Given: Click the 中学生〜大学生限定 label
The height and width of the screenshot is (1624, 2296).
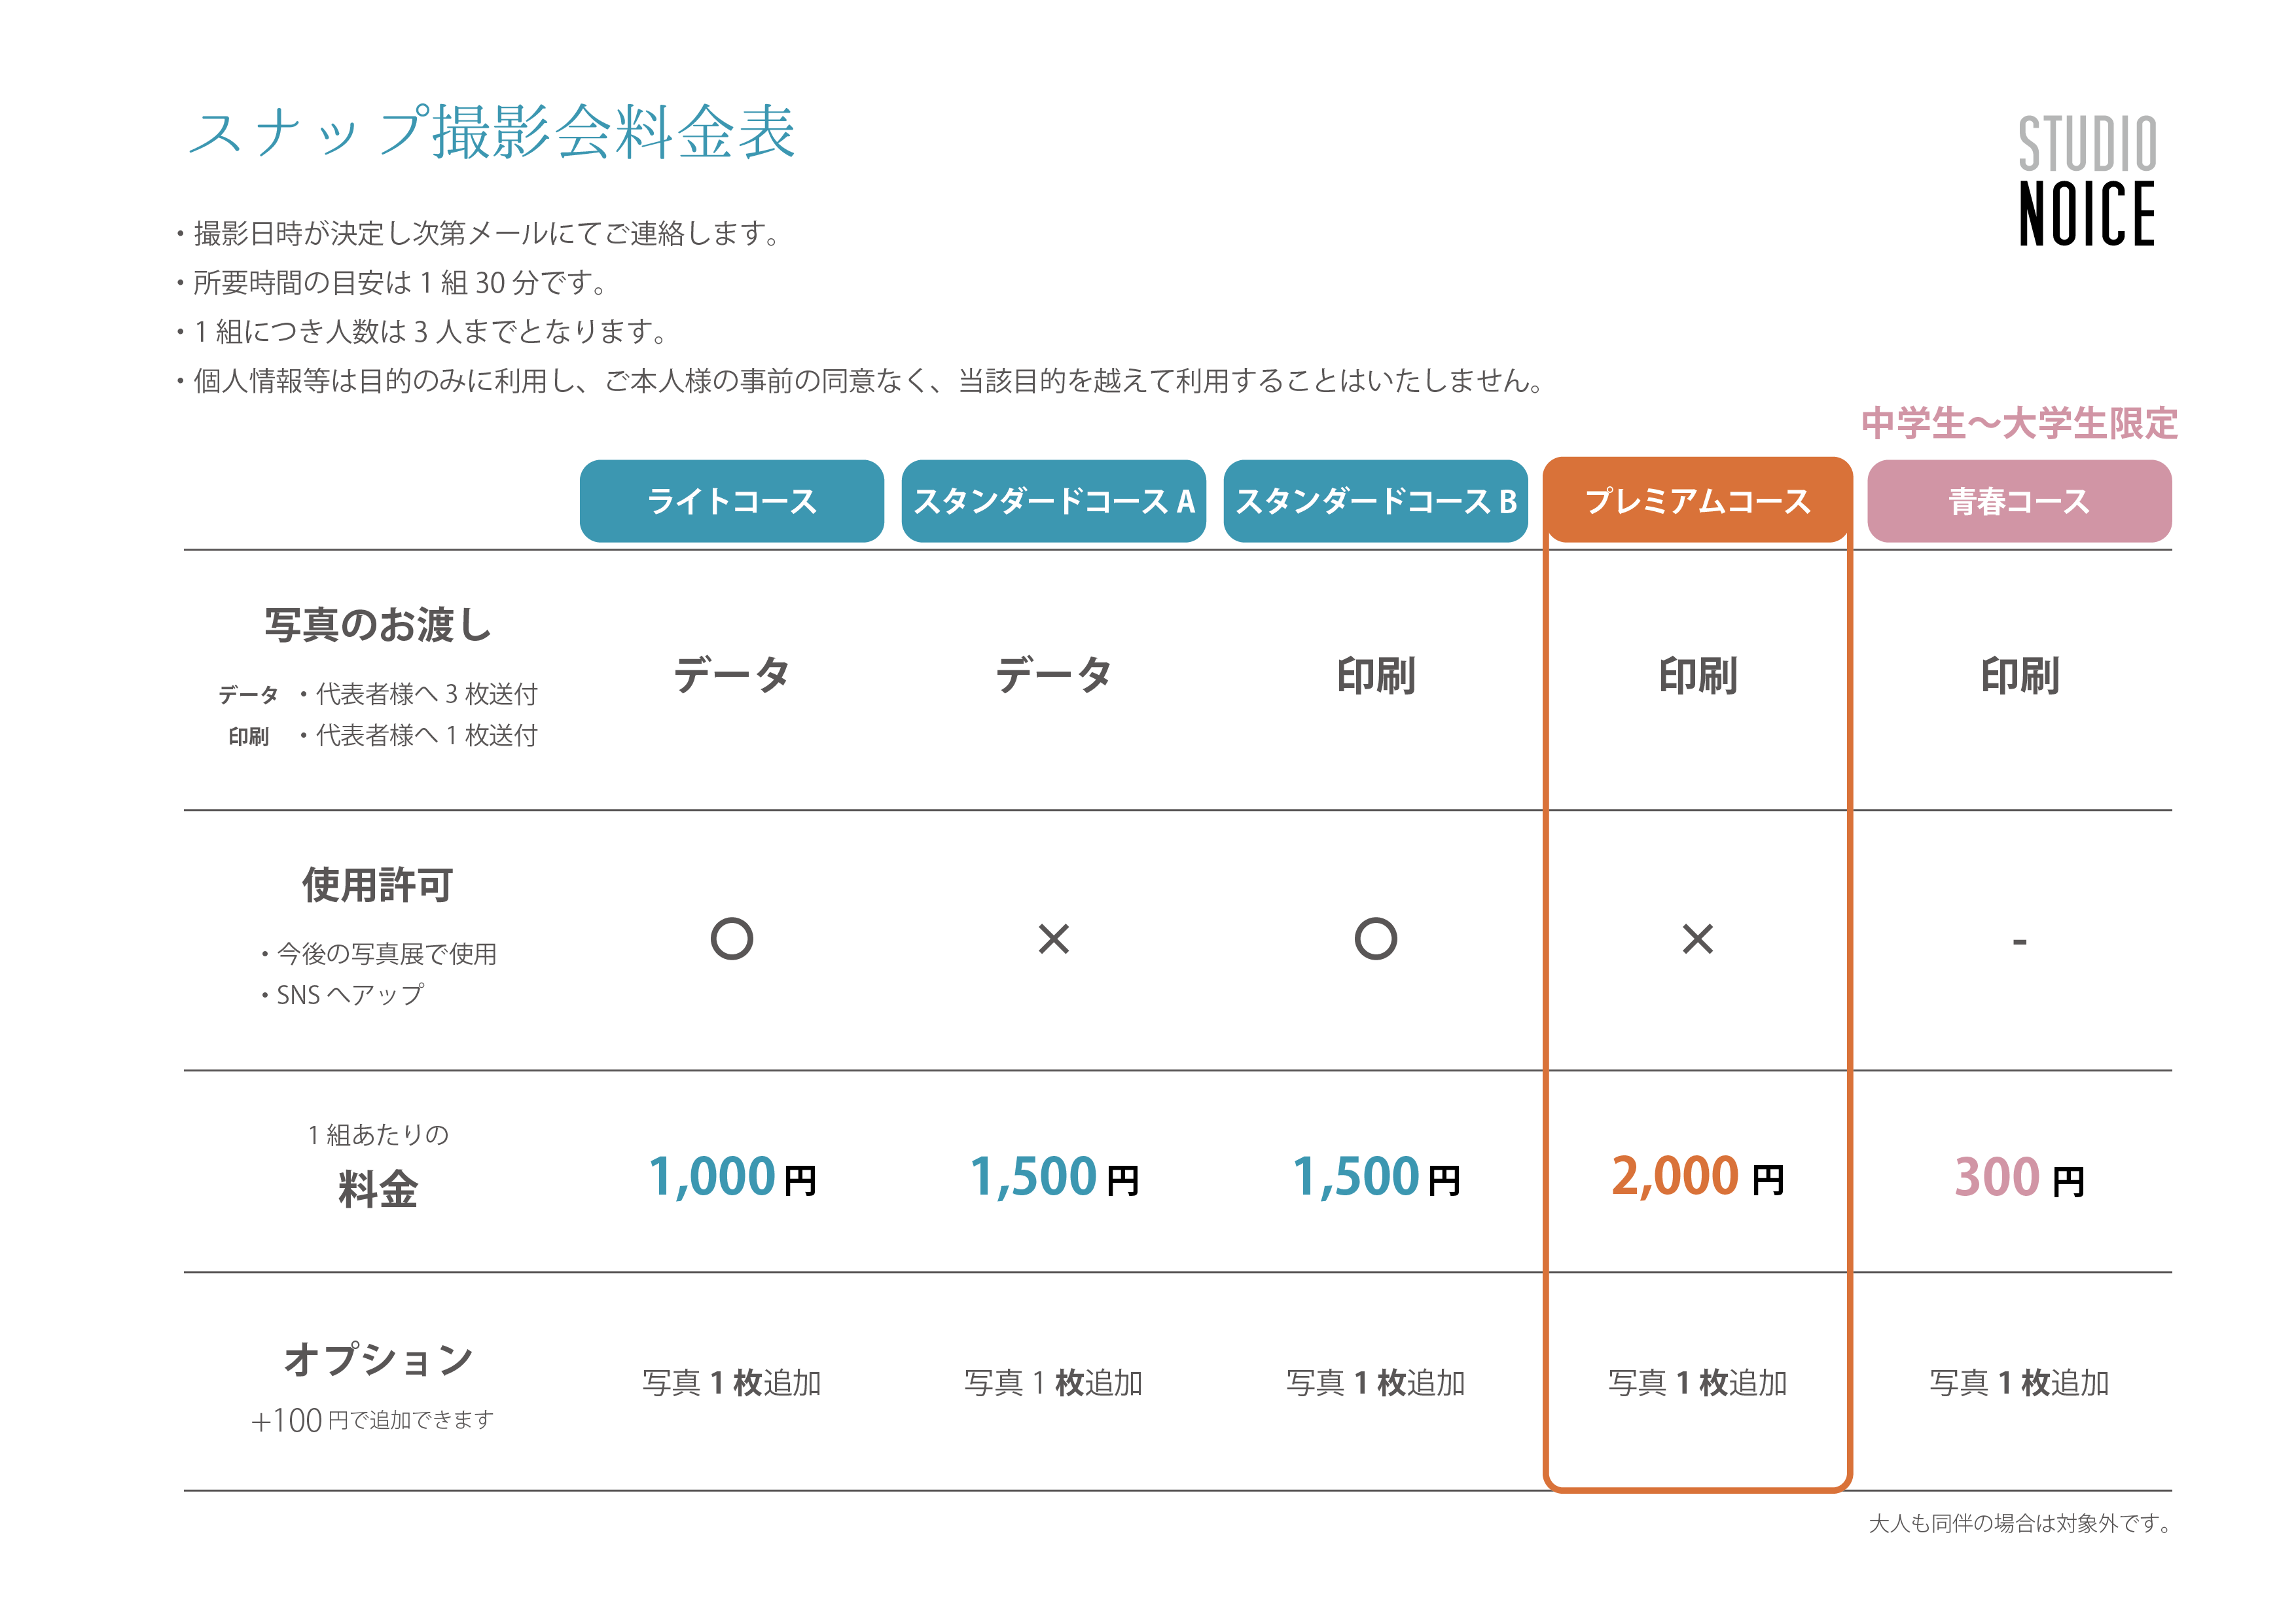Looking at the screenshot, I should [2019, 424].
